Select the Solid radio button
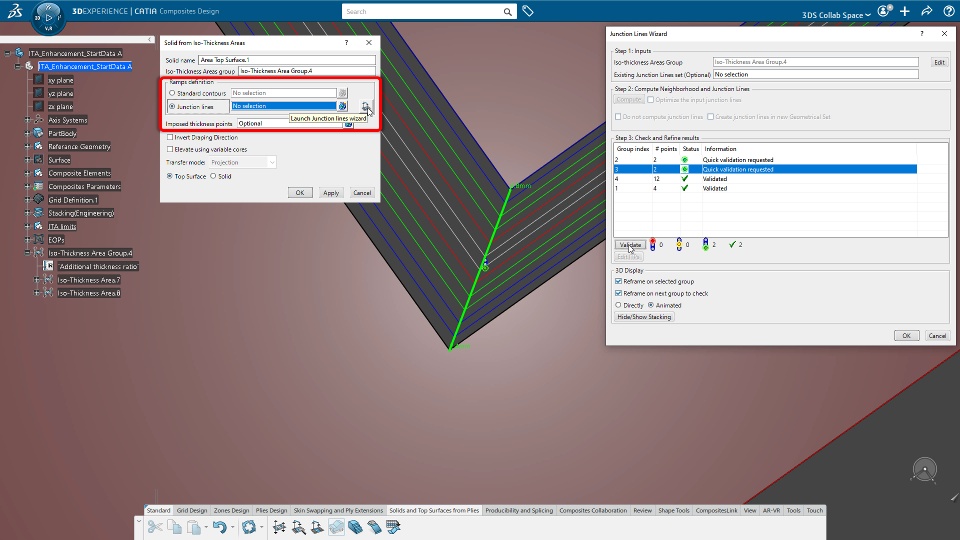Screen dimensions: 960x540 (x=213, y=176)
